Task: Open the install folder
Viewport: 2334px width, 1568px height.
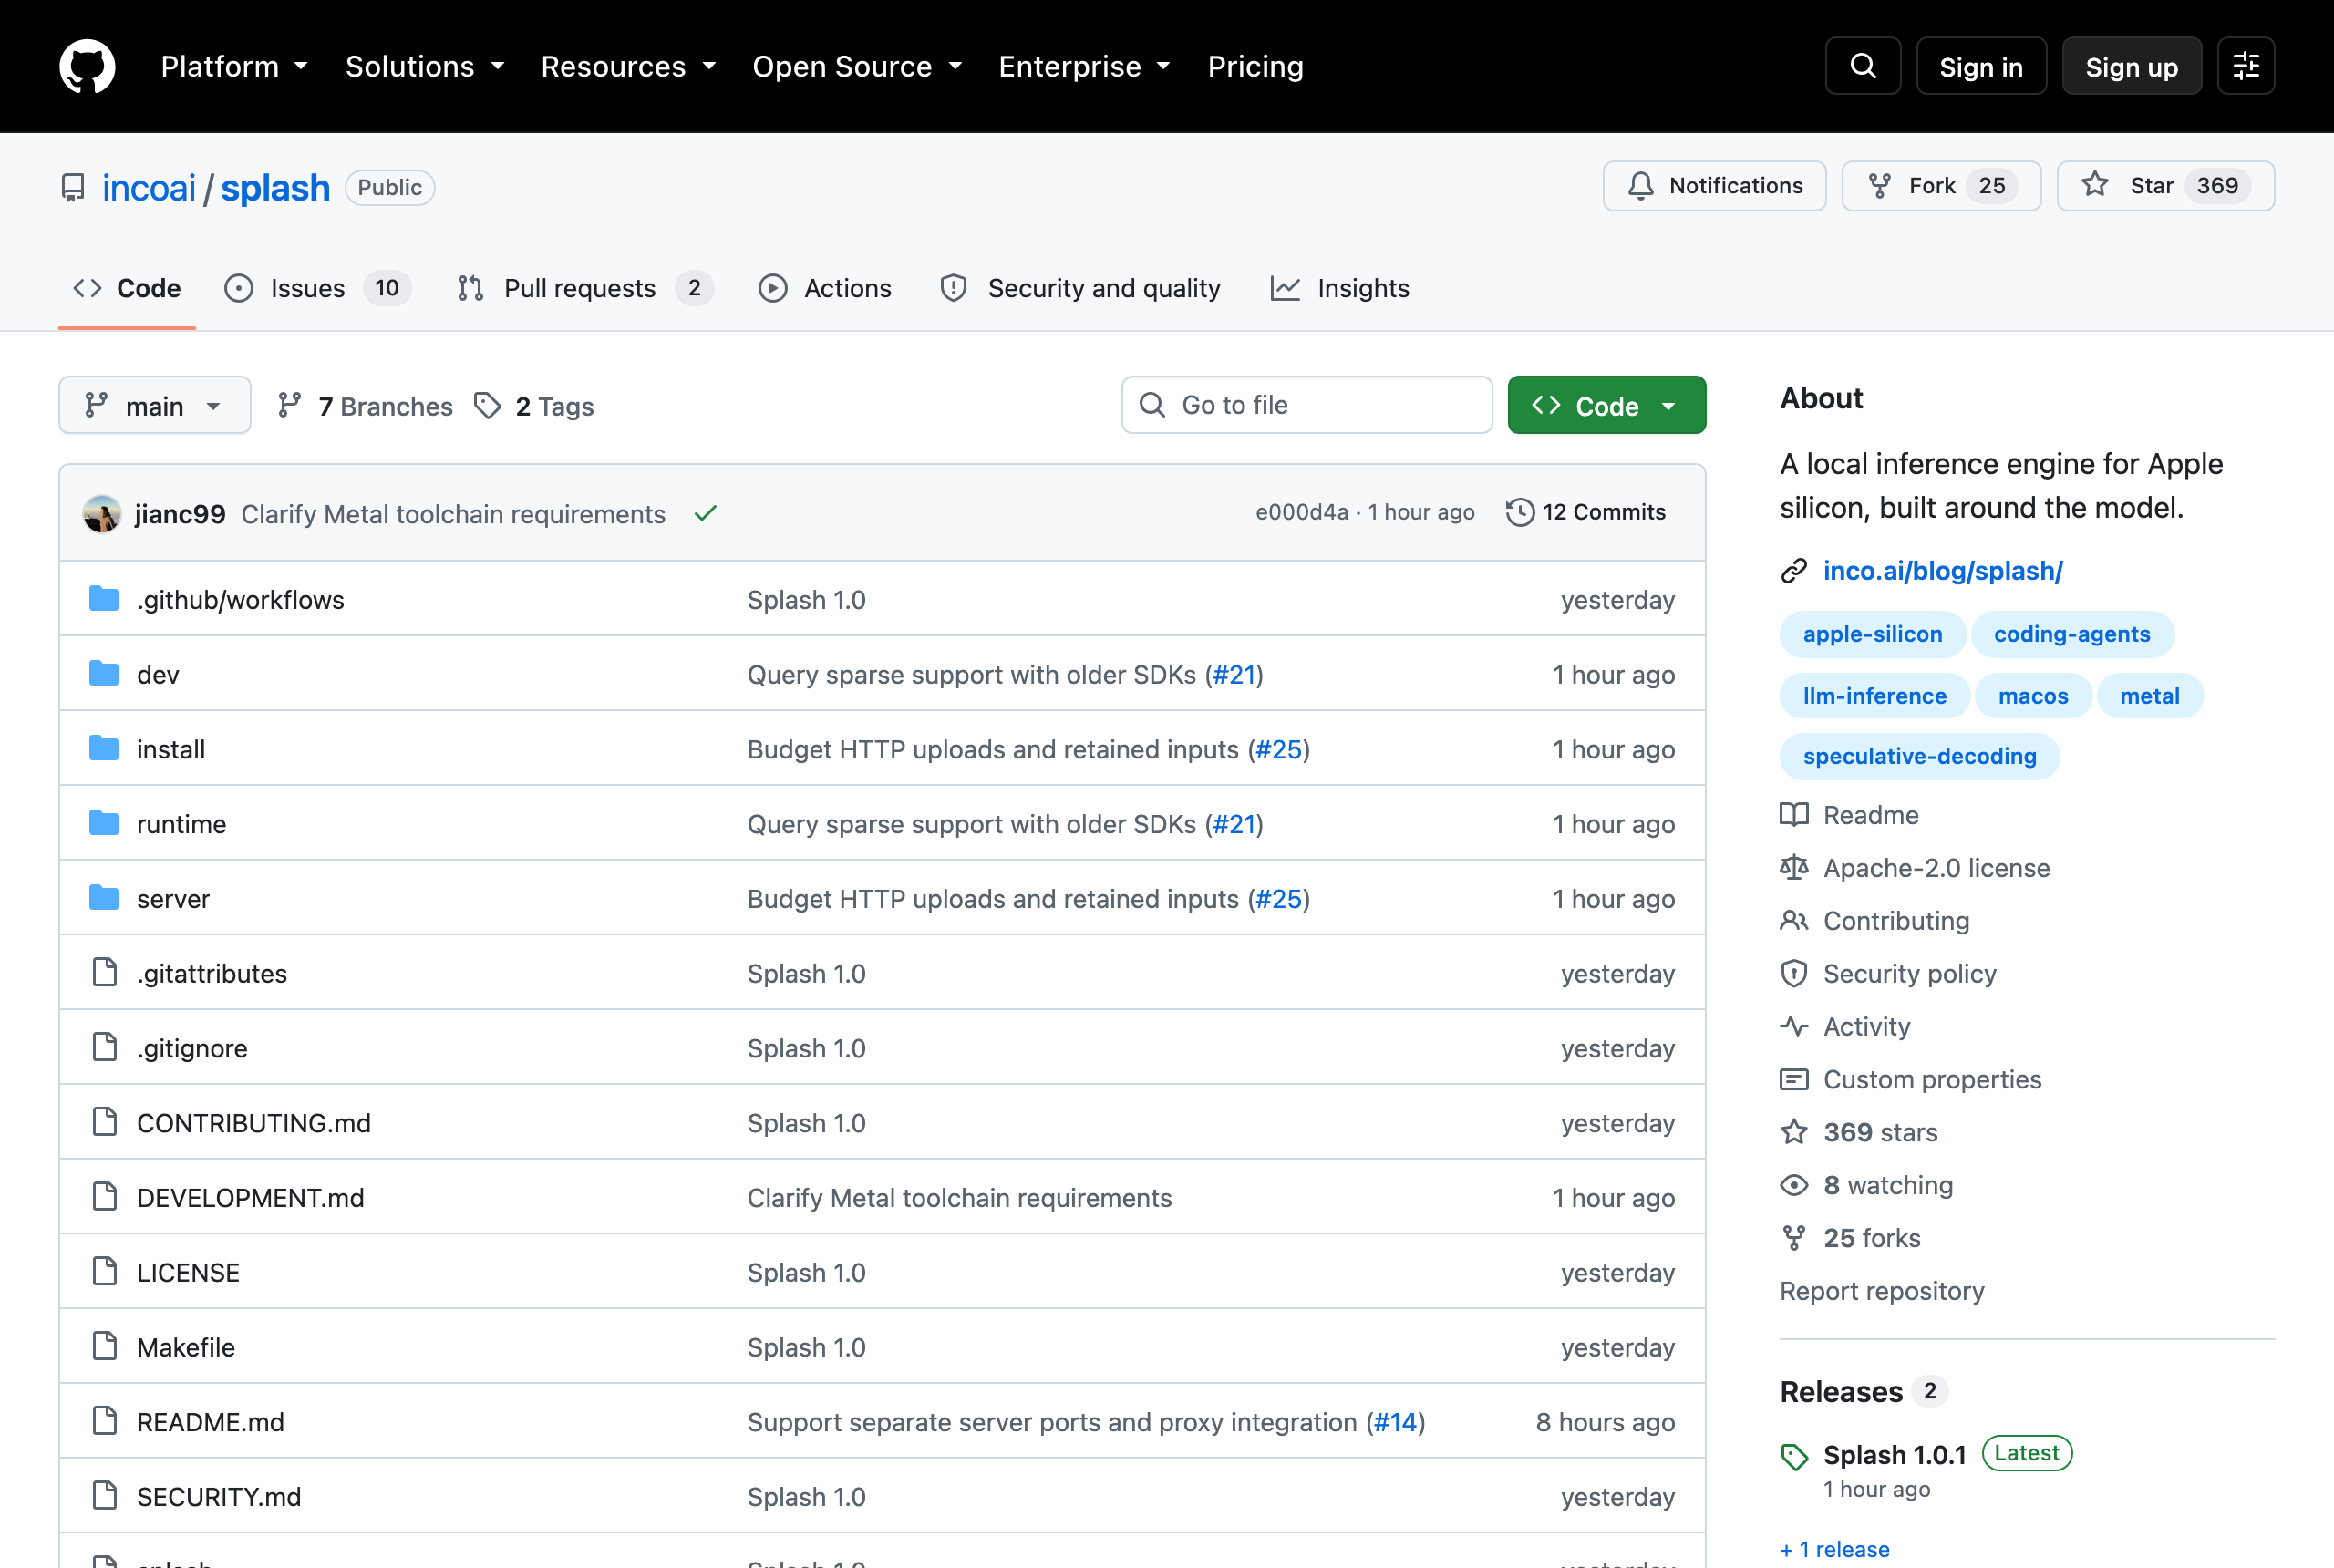Action: click(x=171, y=749)
